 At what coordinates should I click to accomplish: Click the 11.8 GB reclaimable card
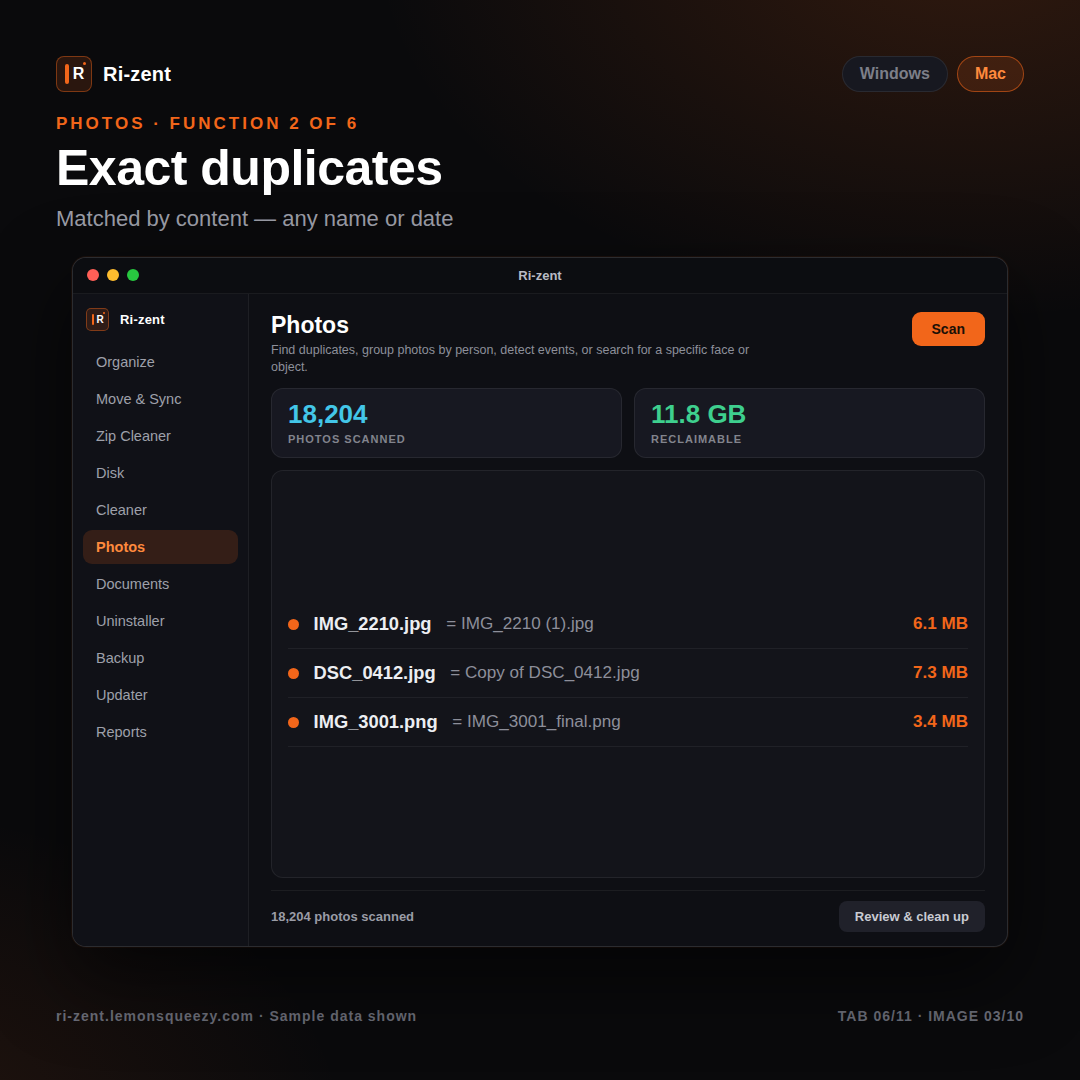click(x=809, y=423)
